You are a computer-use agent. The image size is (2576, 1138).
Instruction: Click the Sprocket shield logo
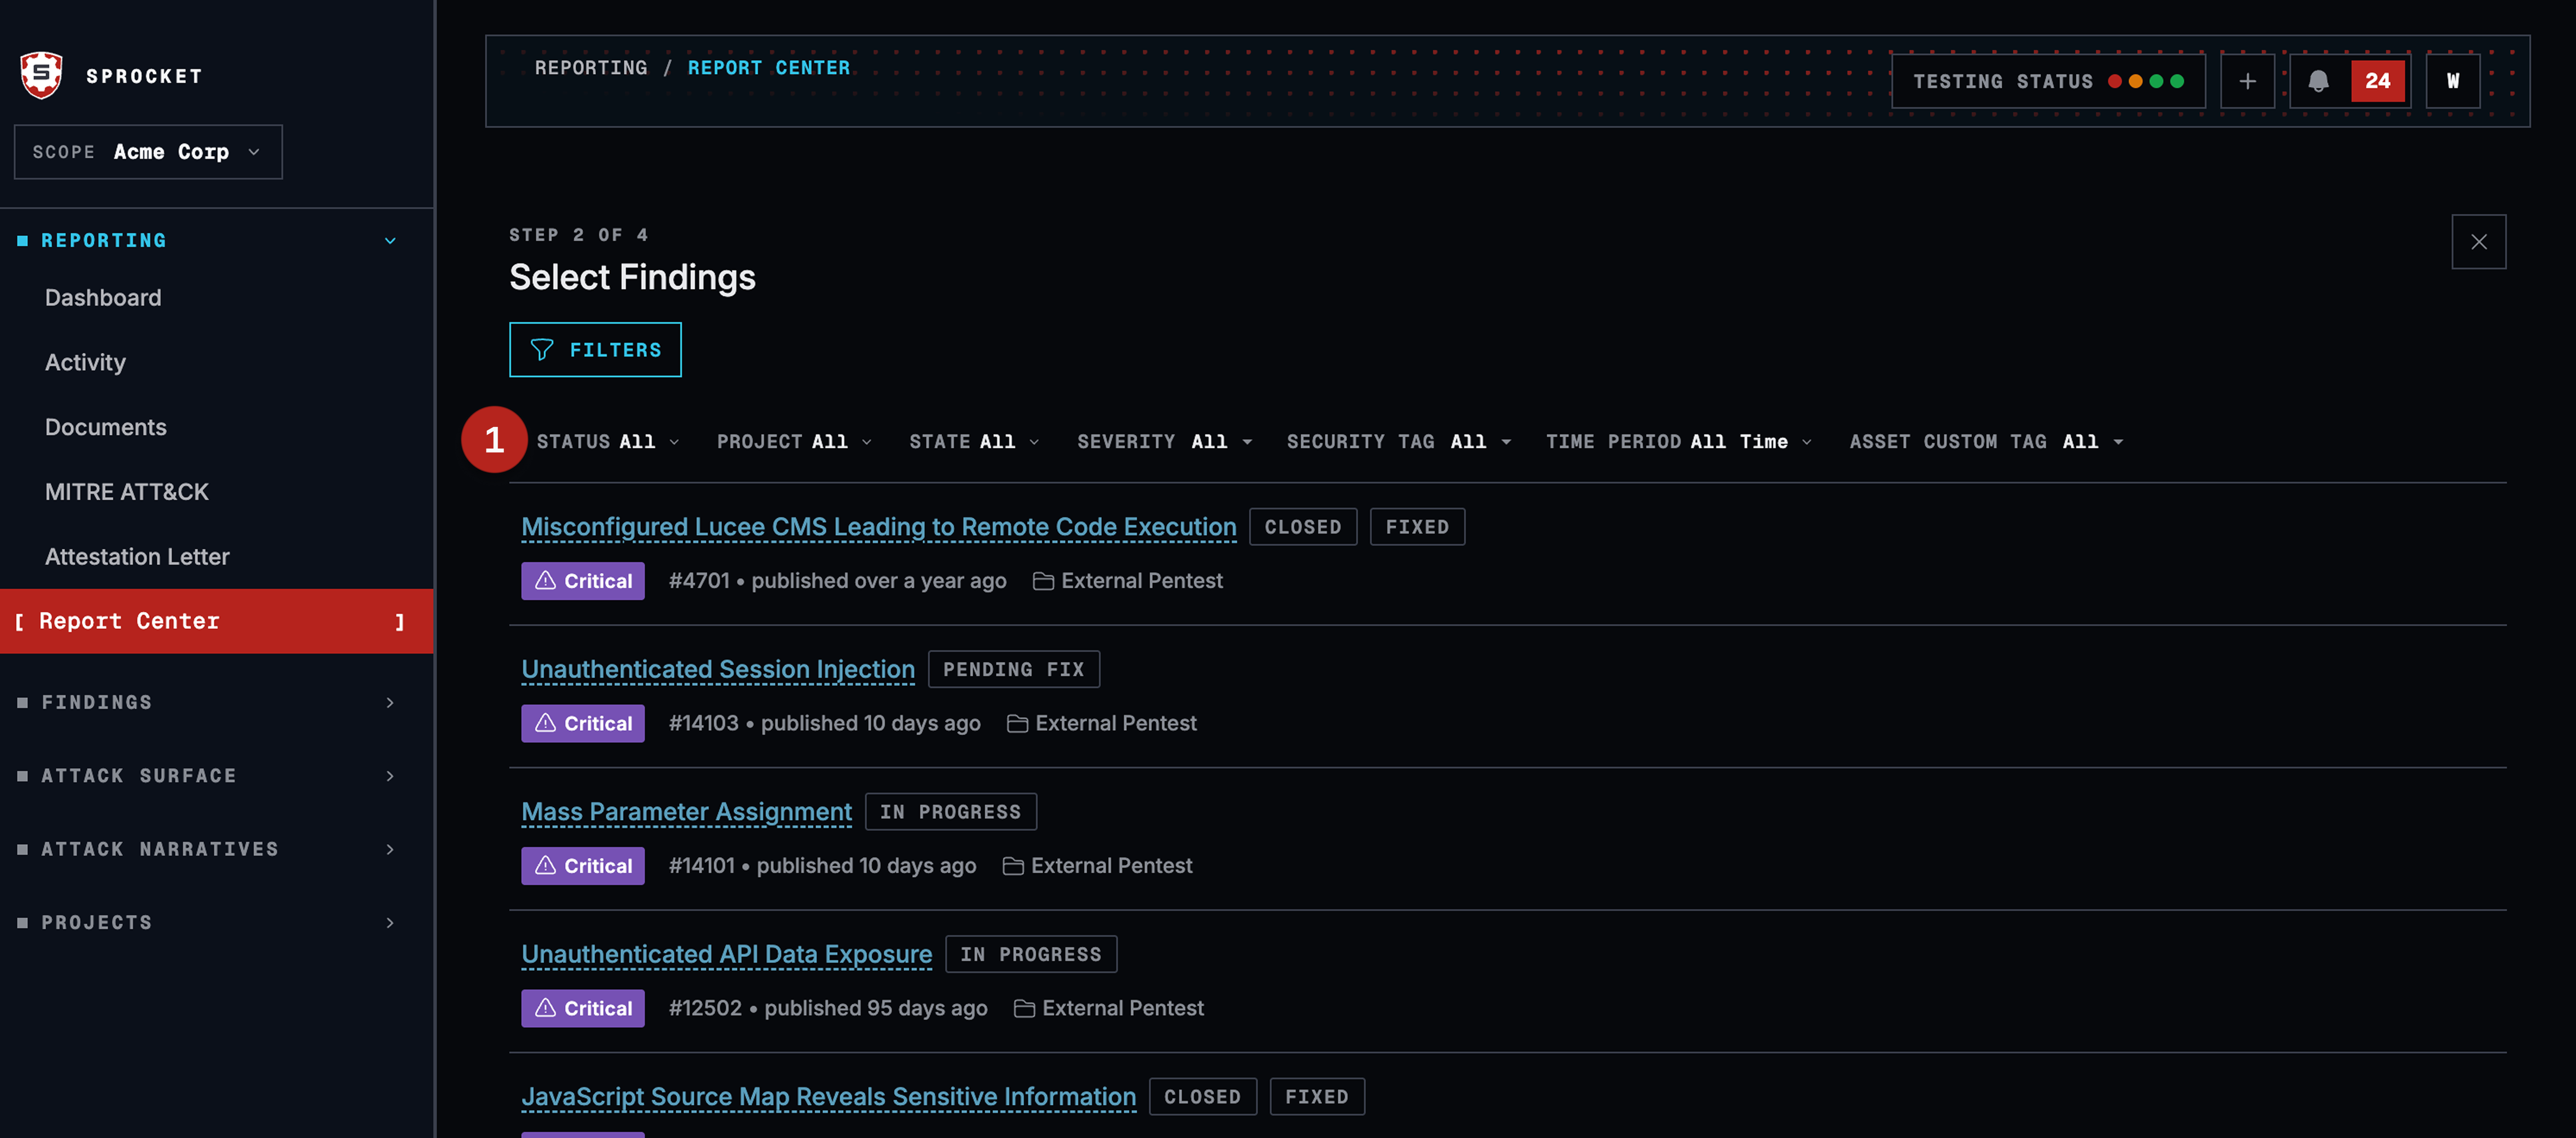point(42,75)
